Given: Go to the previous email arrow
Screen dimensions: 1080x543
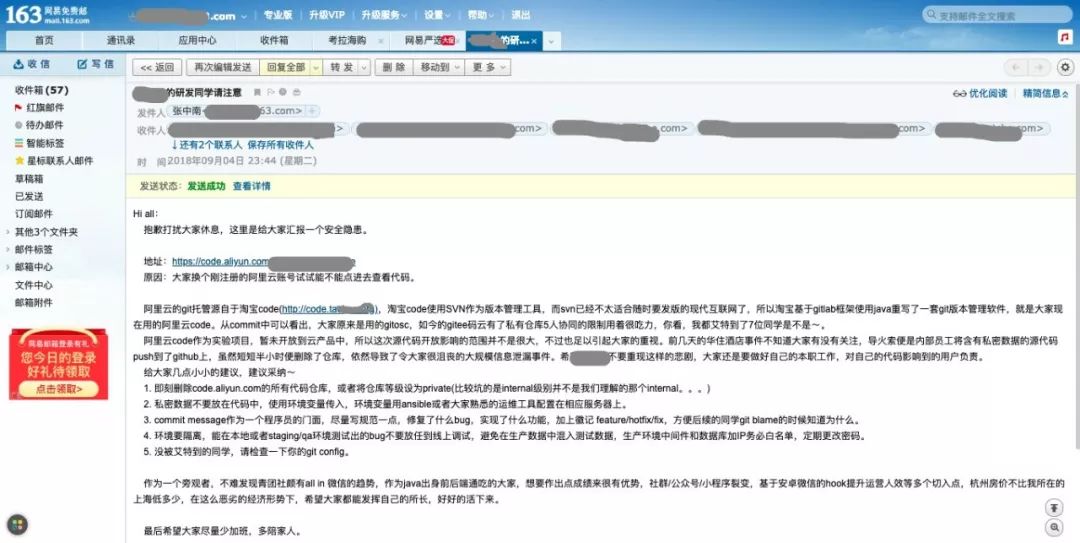Looking at the screenshot, I should [1015, 68].
